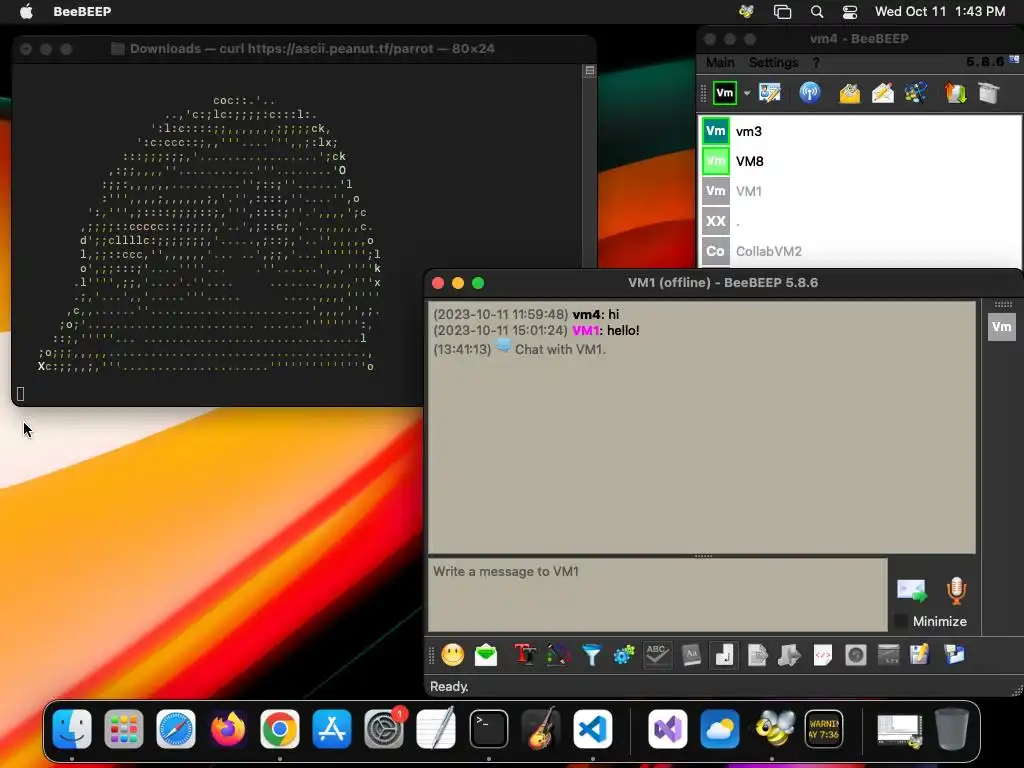Screen dimensions: 1024x768
Task: Click the yellow open-envelope message icon
Action: [850, 93]
